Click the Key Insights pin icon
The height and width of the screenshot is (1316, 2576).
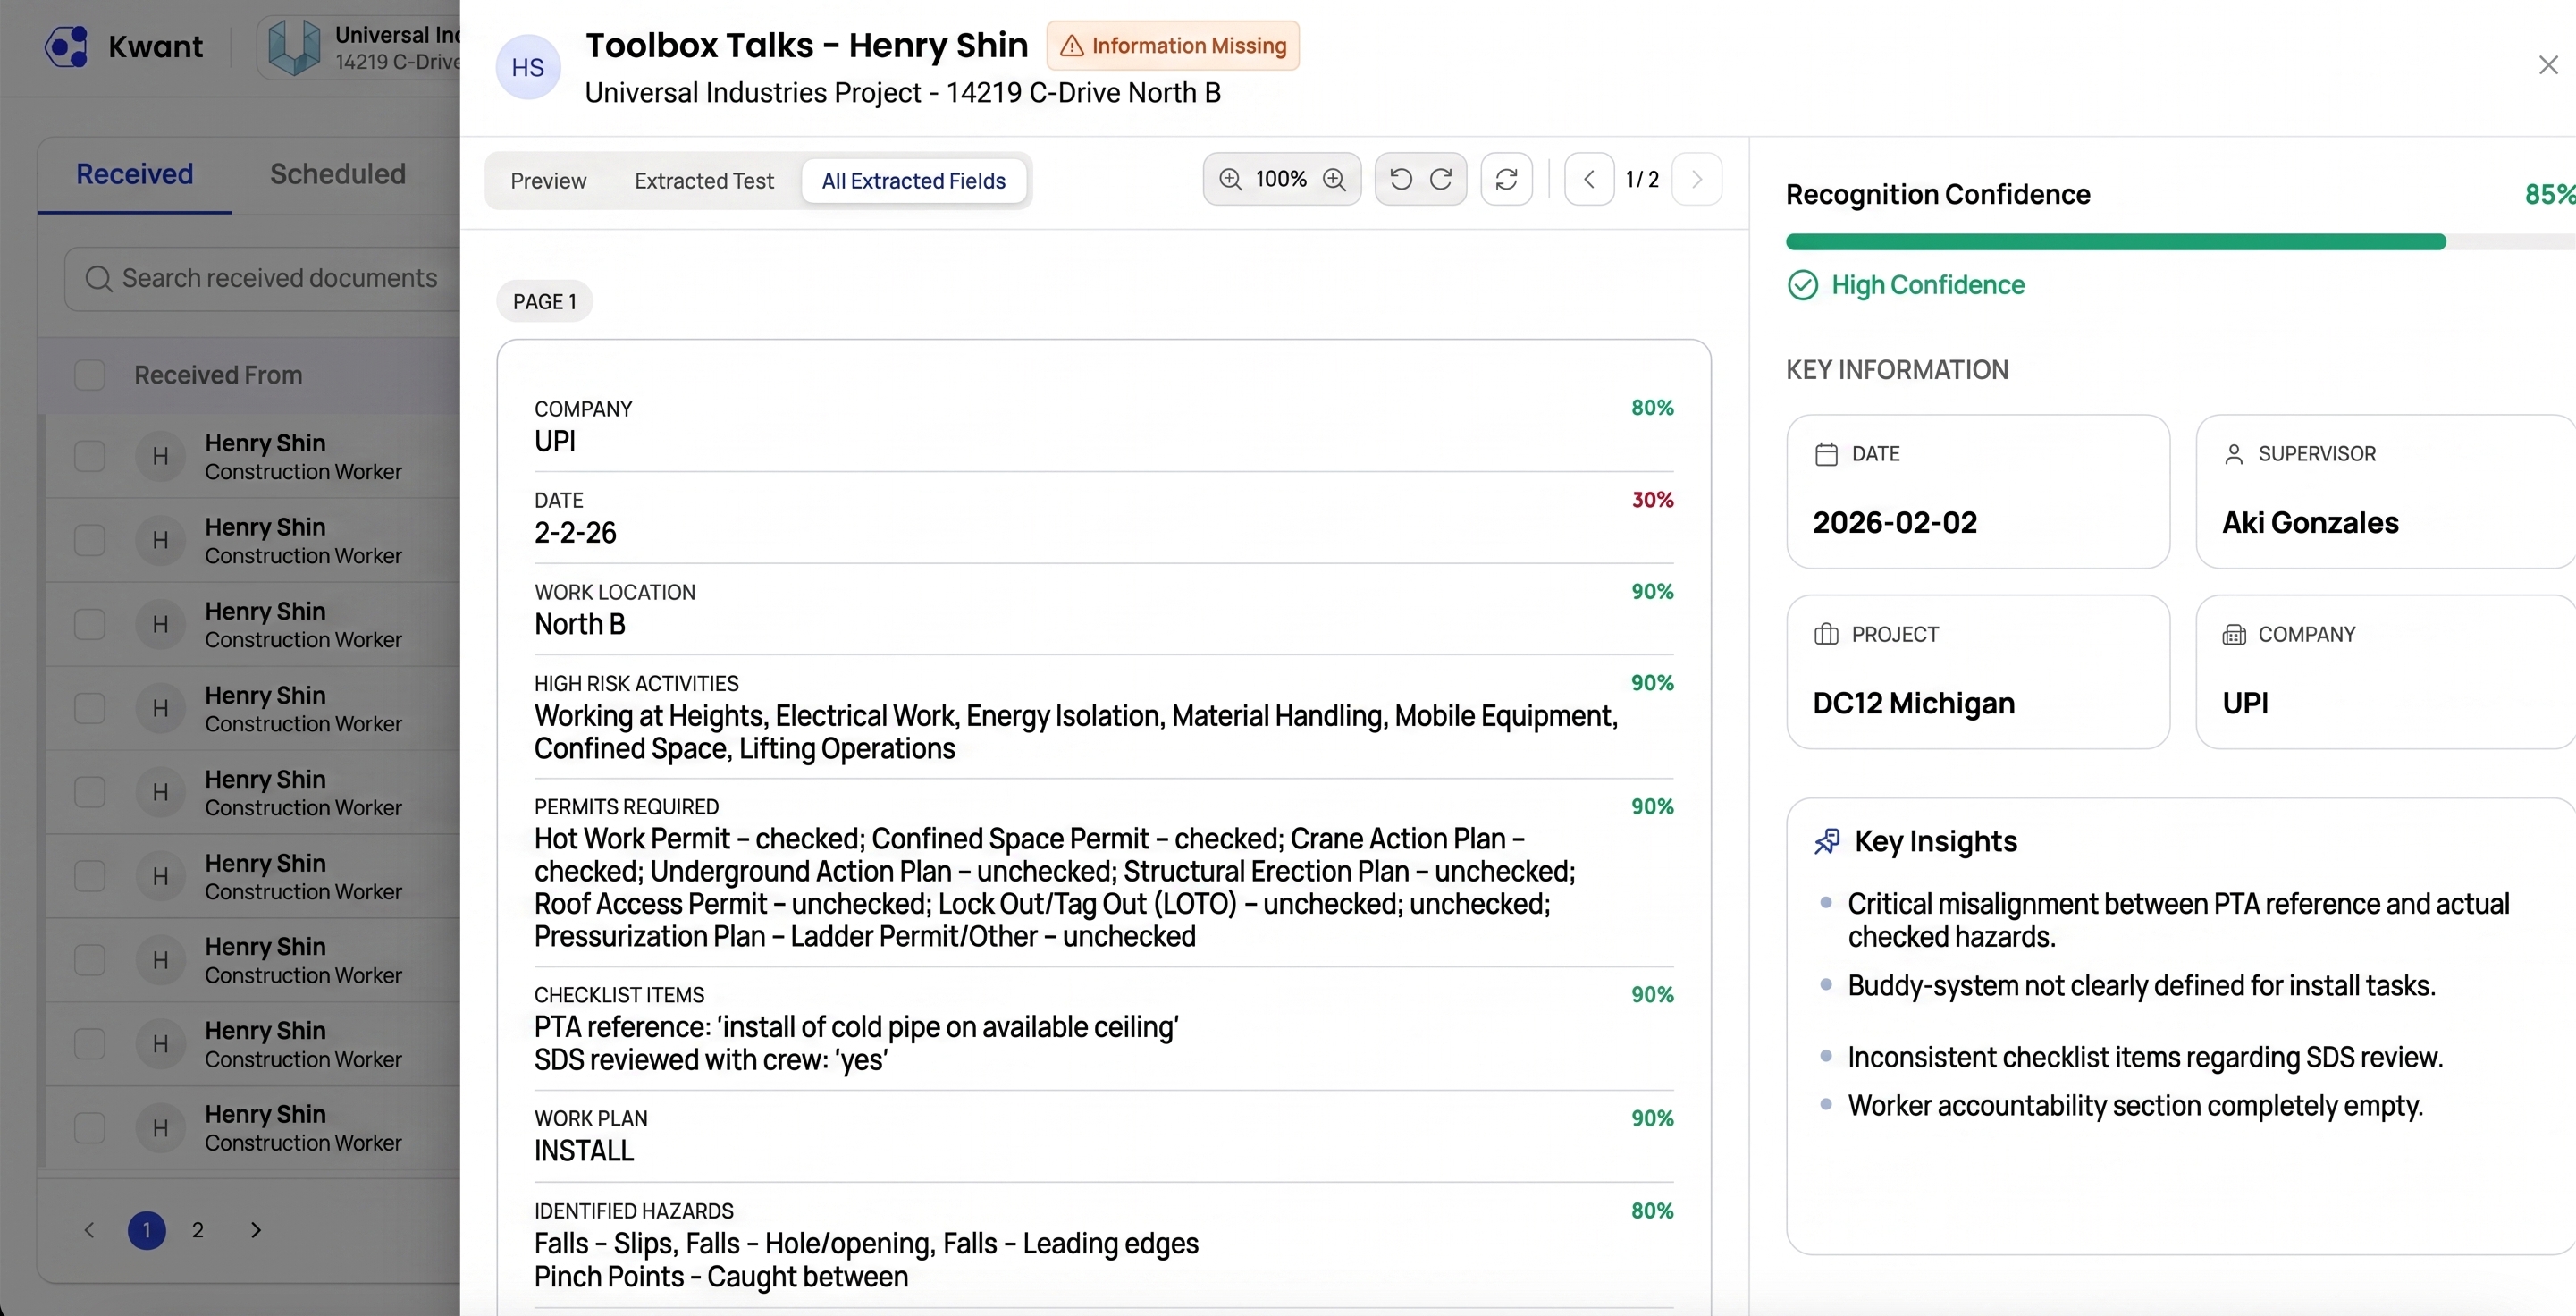coord(1827,841)
